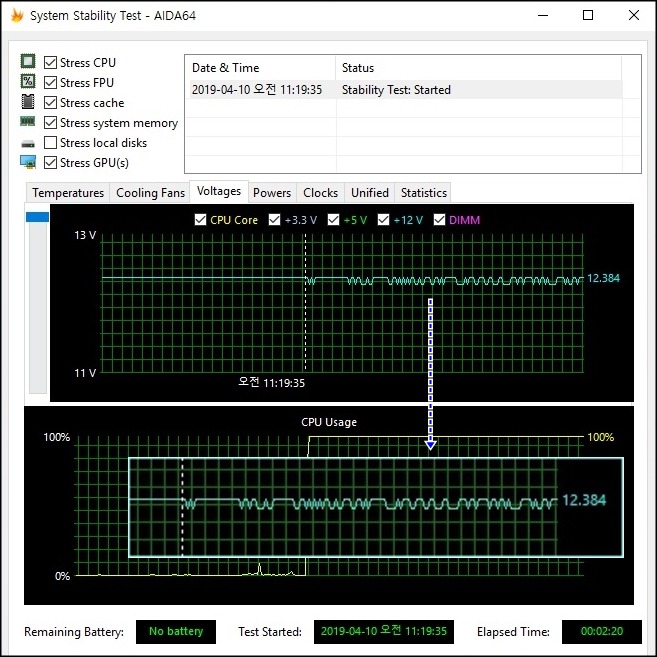Click the AIDA64 flame app icon

click(x=17, y=16)
